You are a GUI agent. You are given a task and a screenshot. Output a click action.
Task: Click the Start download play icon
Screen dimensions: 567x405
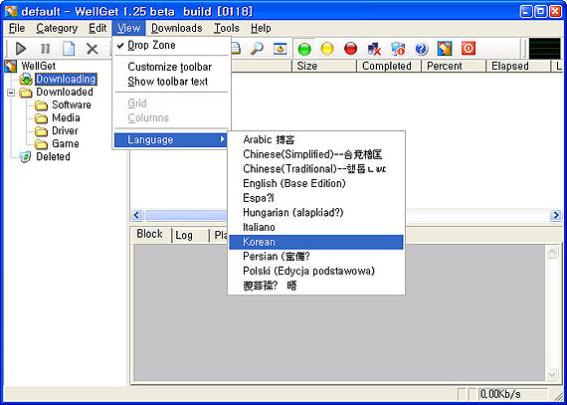tap(21, 49)
